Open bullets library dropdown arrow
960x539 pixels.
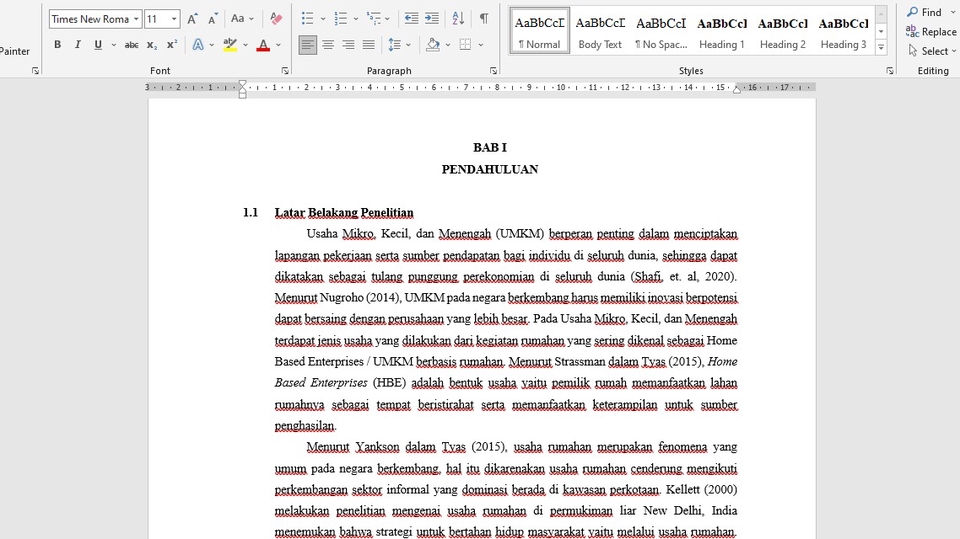coord(323,19)
